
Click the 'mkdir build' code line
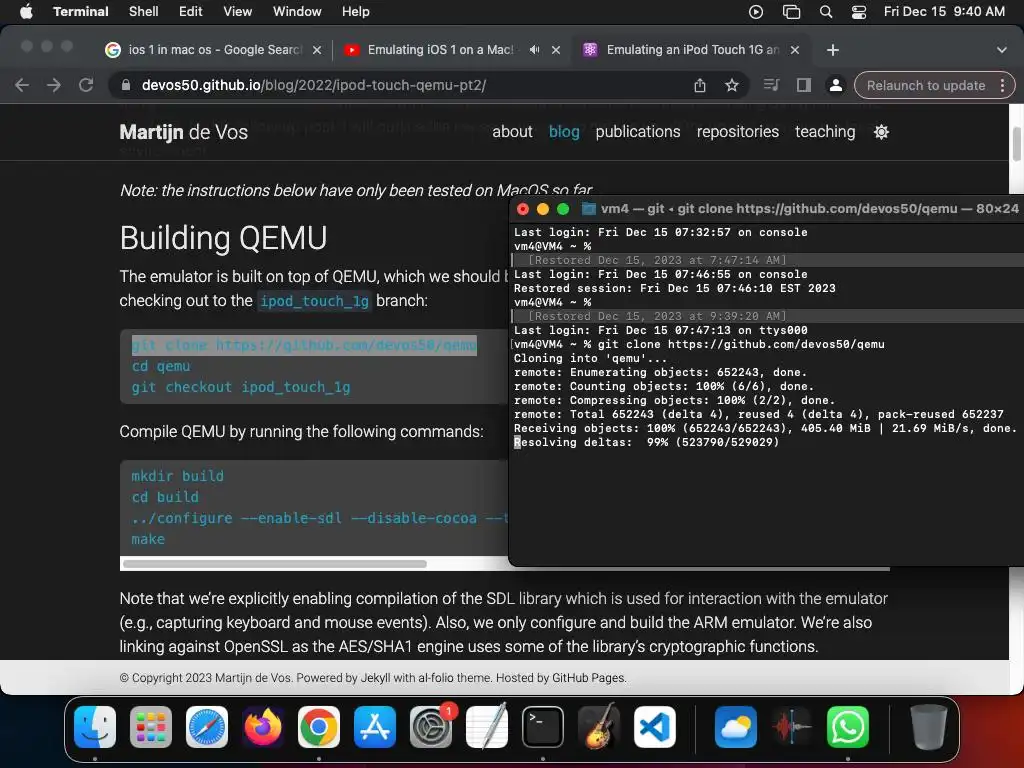(x=178, y=476)
